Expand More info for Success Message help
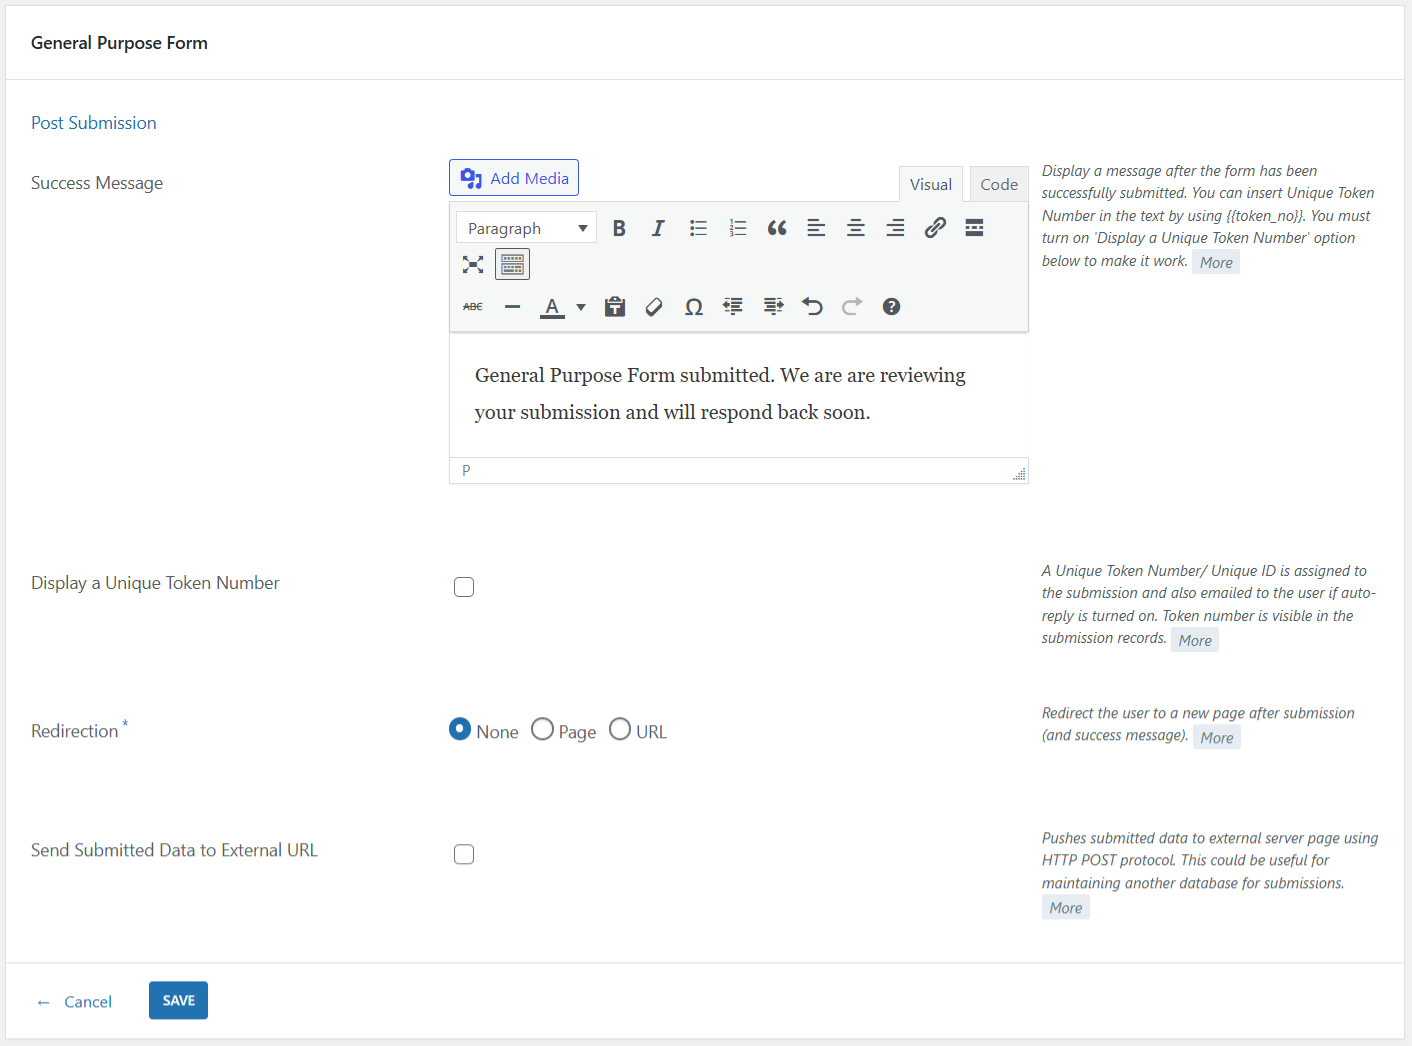1412x1046 pixels. click(x=1216, y=263)
